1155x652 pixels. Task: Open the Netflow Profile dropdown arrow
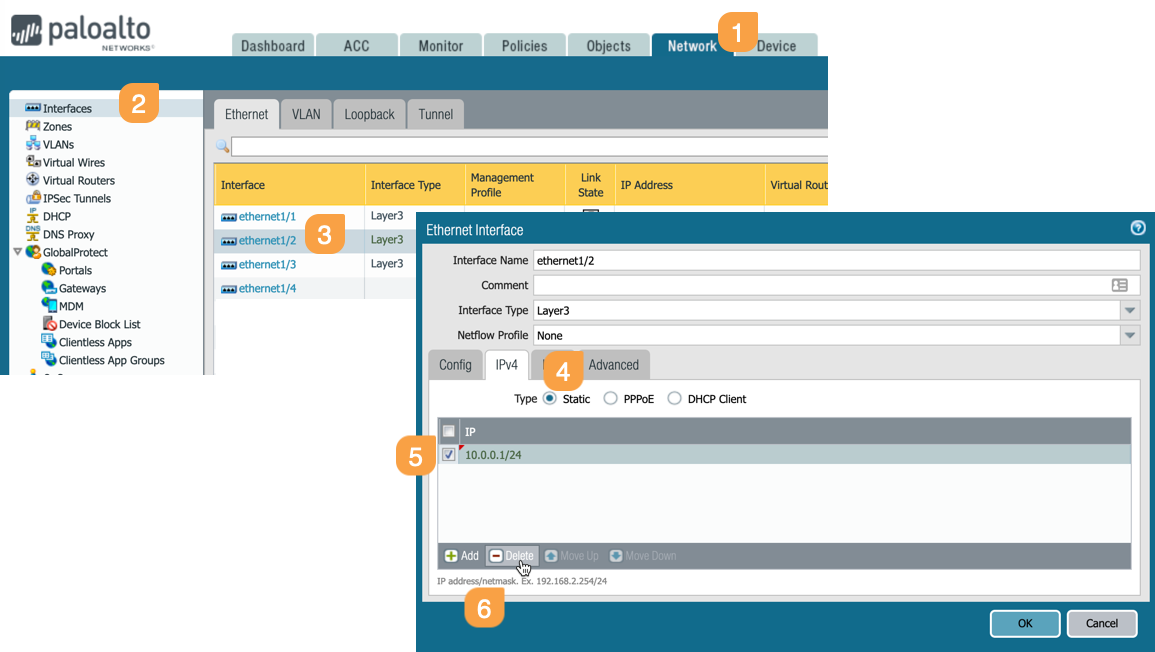pos(1130,335)
